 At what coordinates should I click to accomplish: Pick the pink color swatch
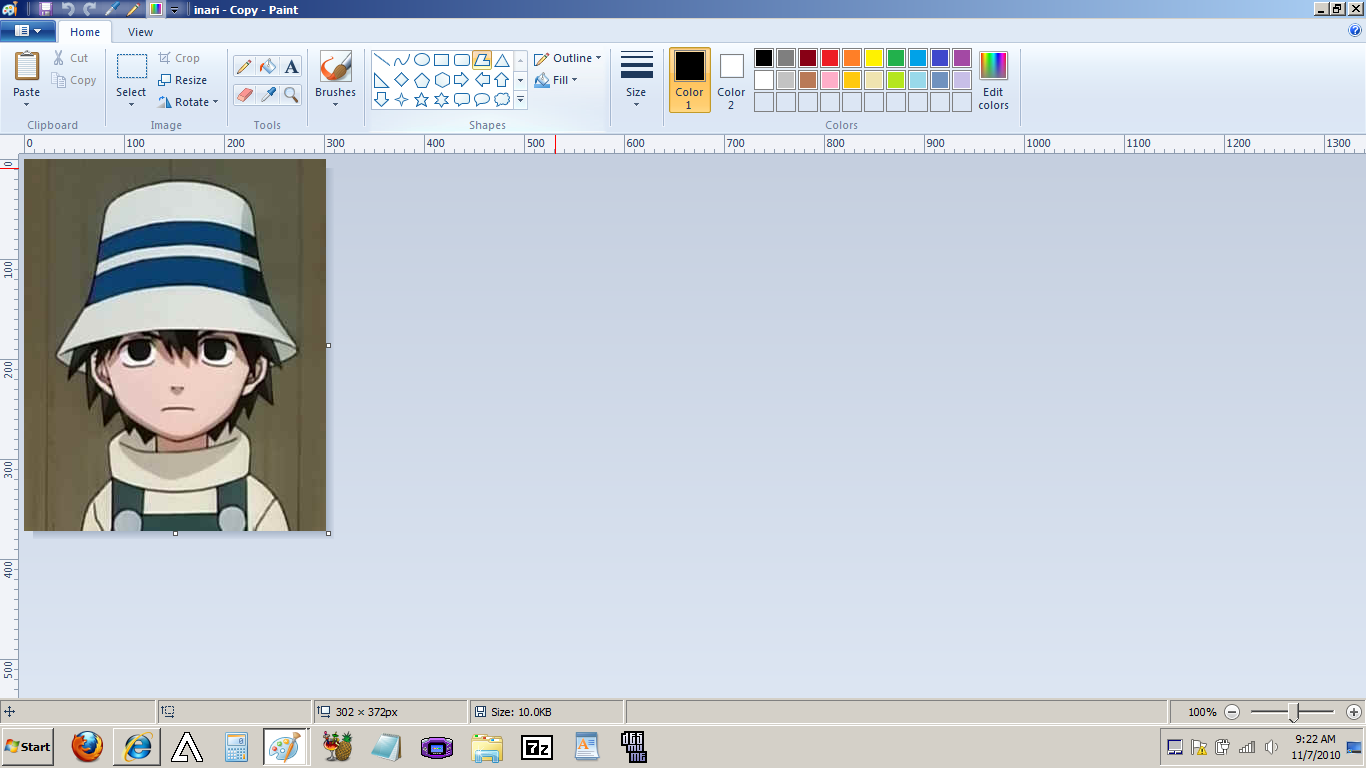pyautogui.click(x=829, y=80)
